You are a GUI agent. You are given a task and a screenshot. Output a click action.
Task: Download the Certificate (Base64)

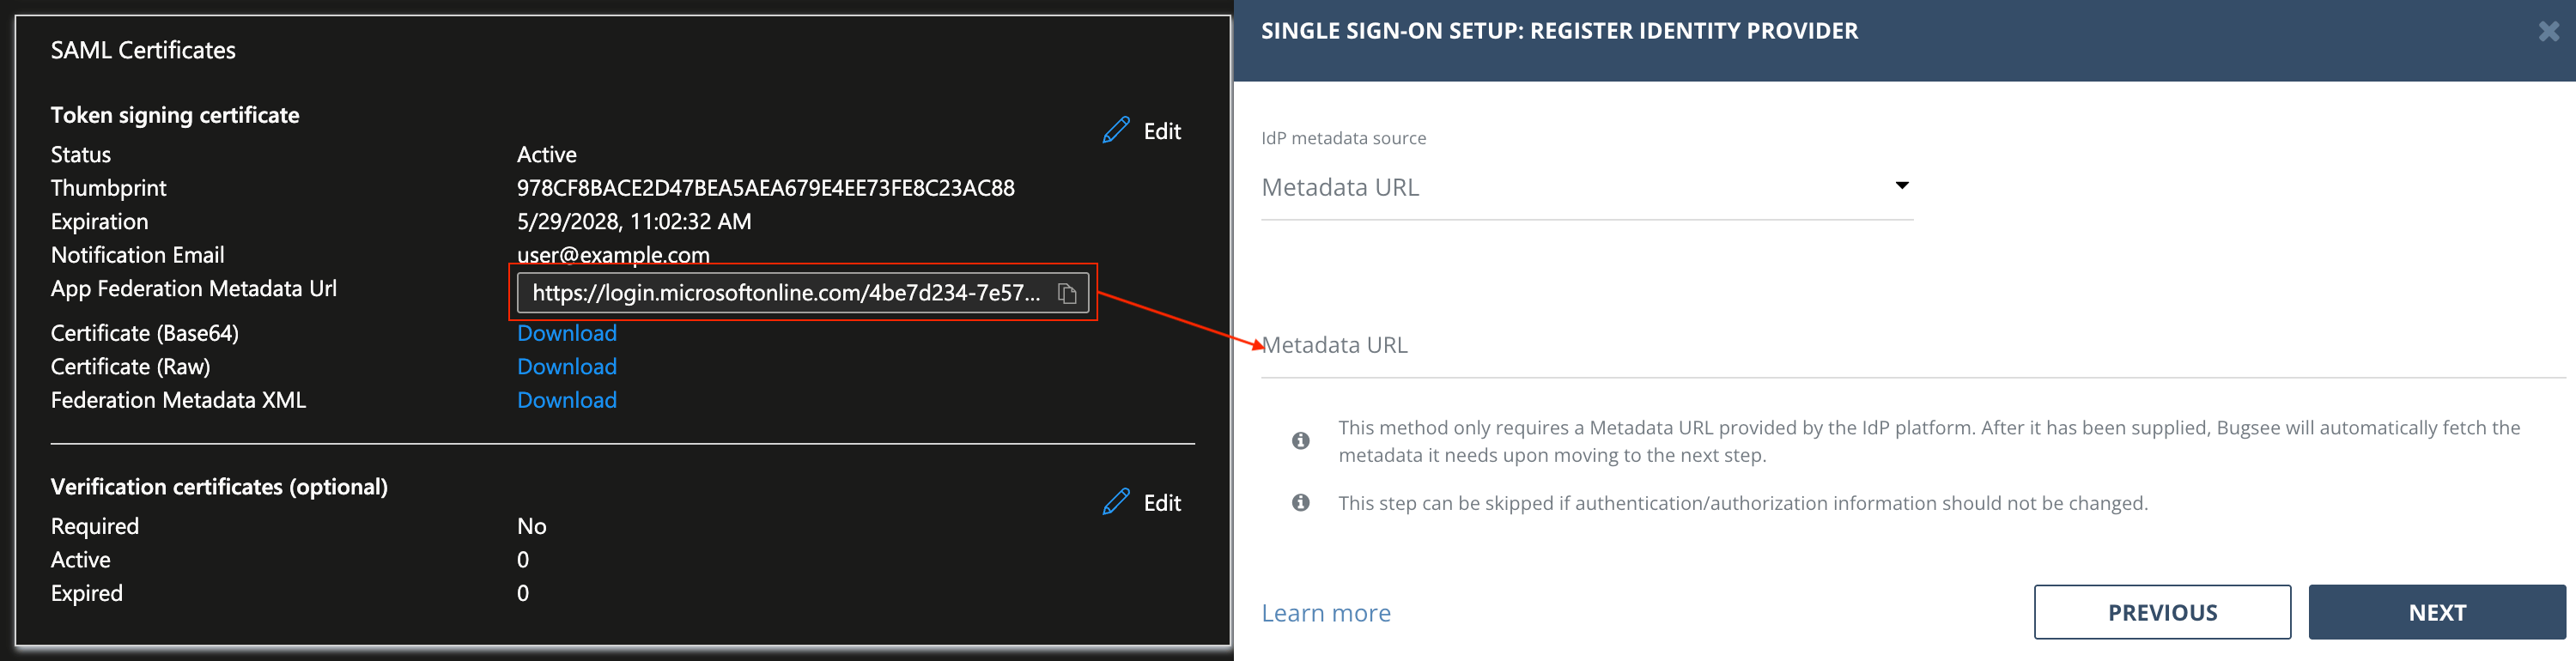[x=566, y=333]
